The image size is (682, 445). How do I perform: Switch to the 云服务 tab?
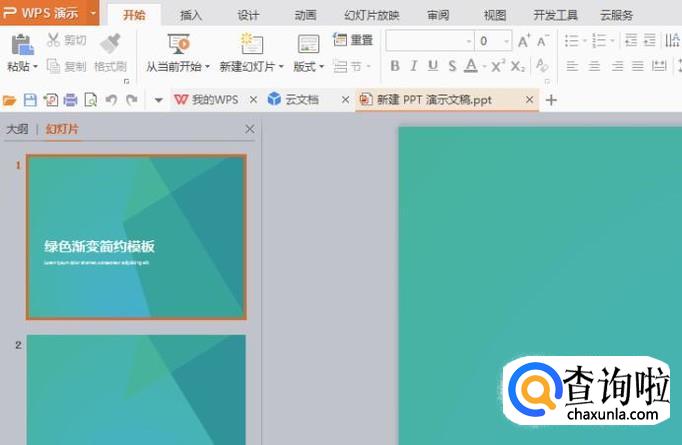click(x=616, y=15)
